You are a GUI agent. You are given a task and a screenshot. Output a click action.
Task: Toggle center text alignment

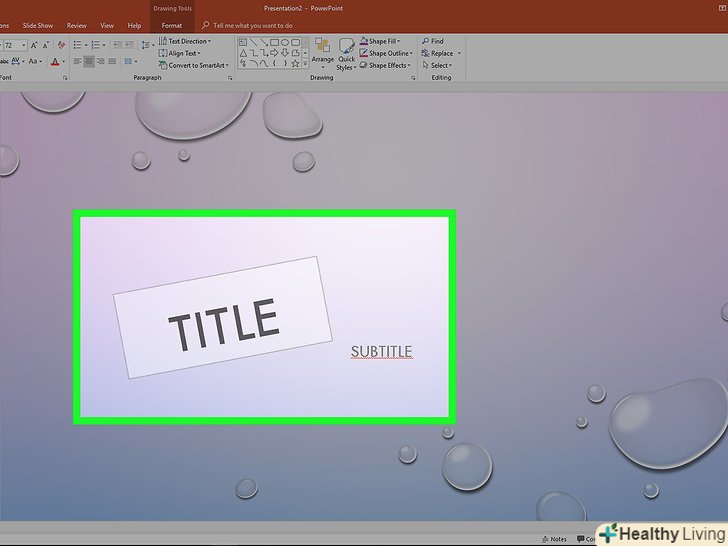[x=89, y=62]
